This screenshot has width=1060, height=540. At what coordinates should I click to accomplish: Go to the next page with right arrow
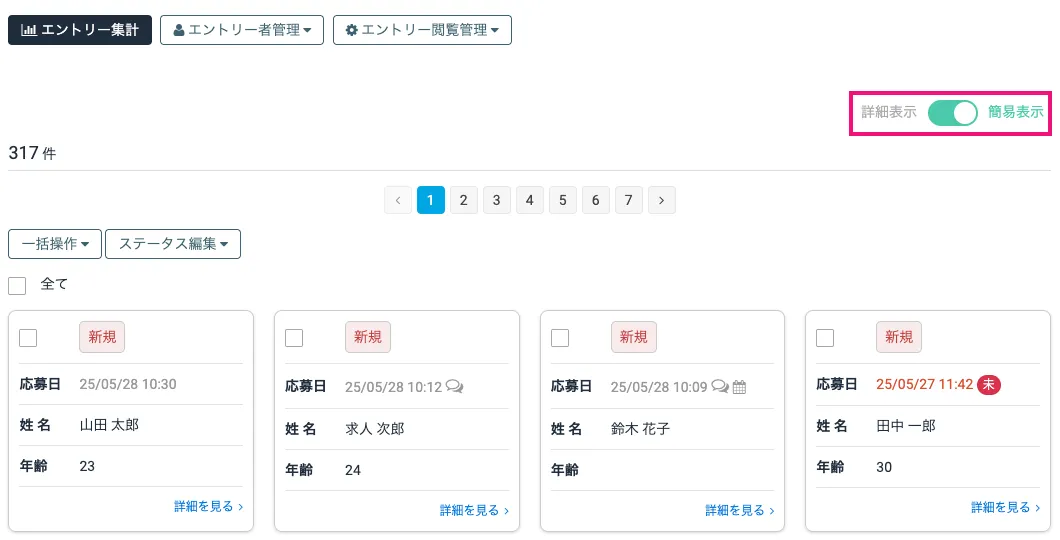point(661,200)
